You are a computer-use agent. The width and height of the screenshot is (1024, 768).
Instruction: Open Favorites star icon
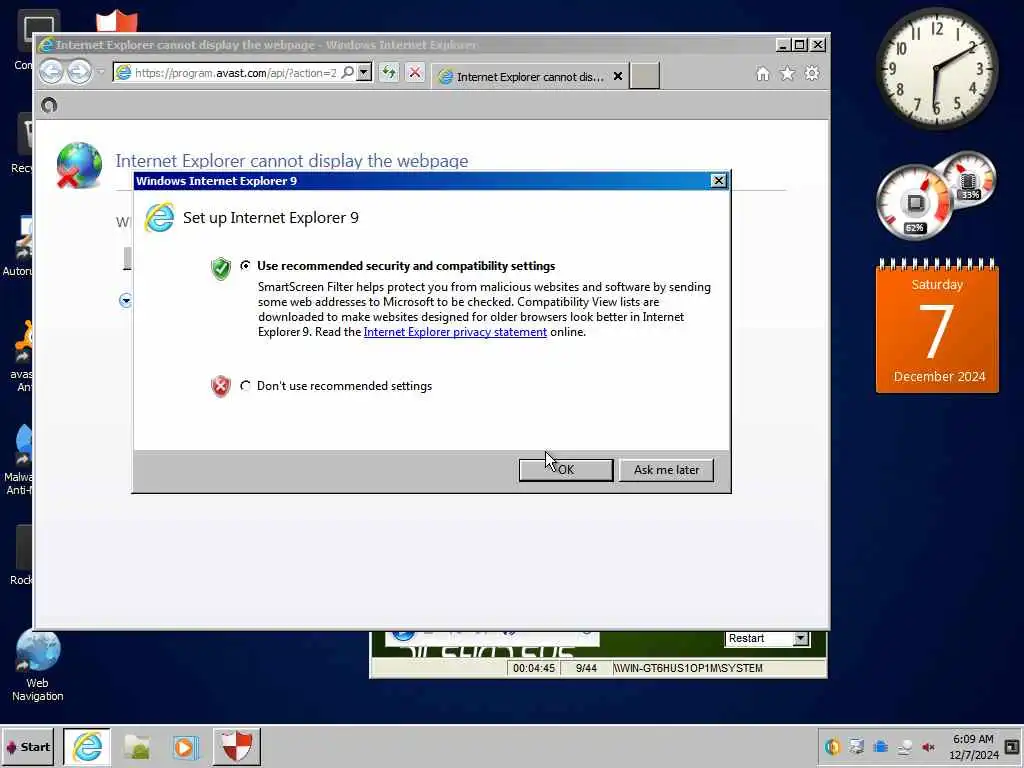pyautogui.click(x=788, y=74)
